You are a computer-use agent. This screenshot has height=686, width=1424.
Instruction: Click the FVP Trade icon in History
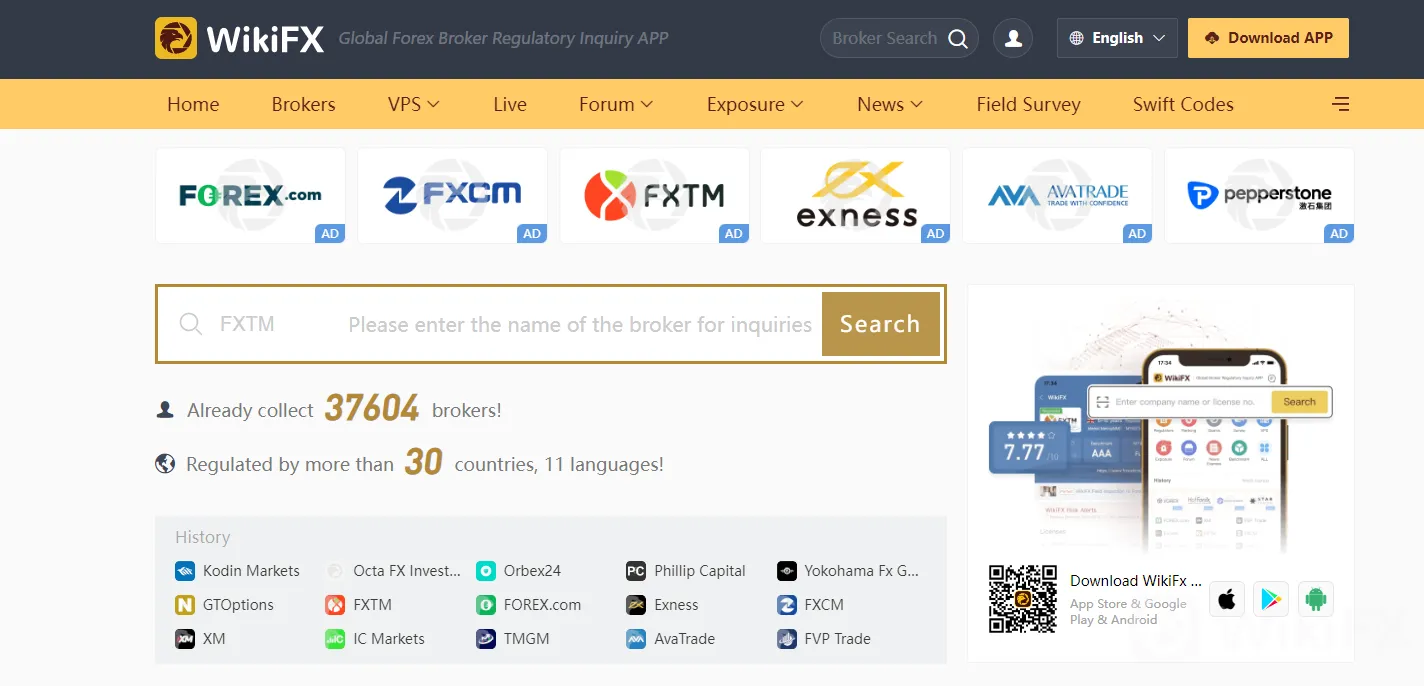787,639
